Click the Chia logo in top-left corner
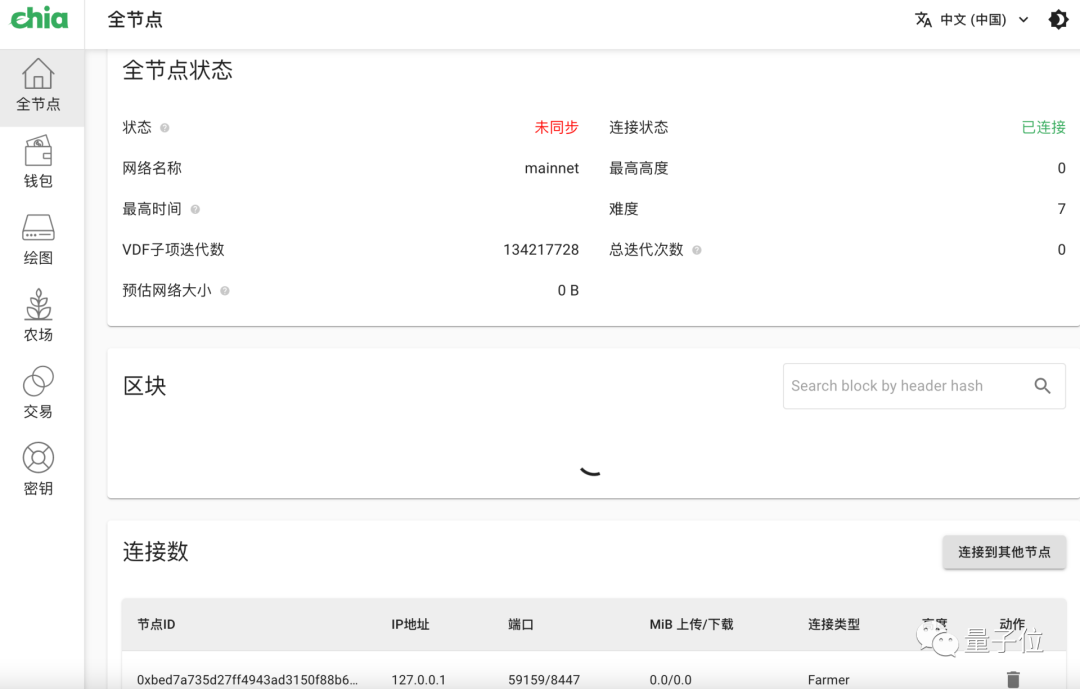This screenshot has width=1080, height=689. [x=39, y=18]
